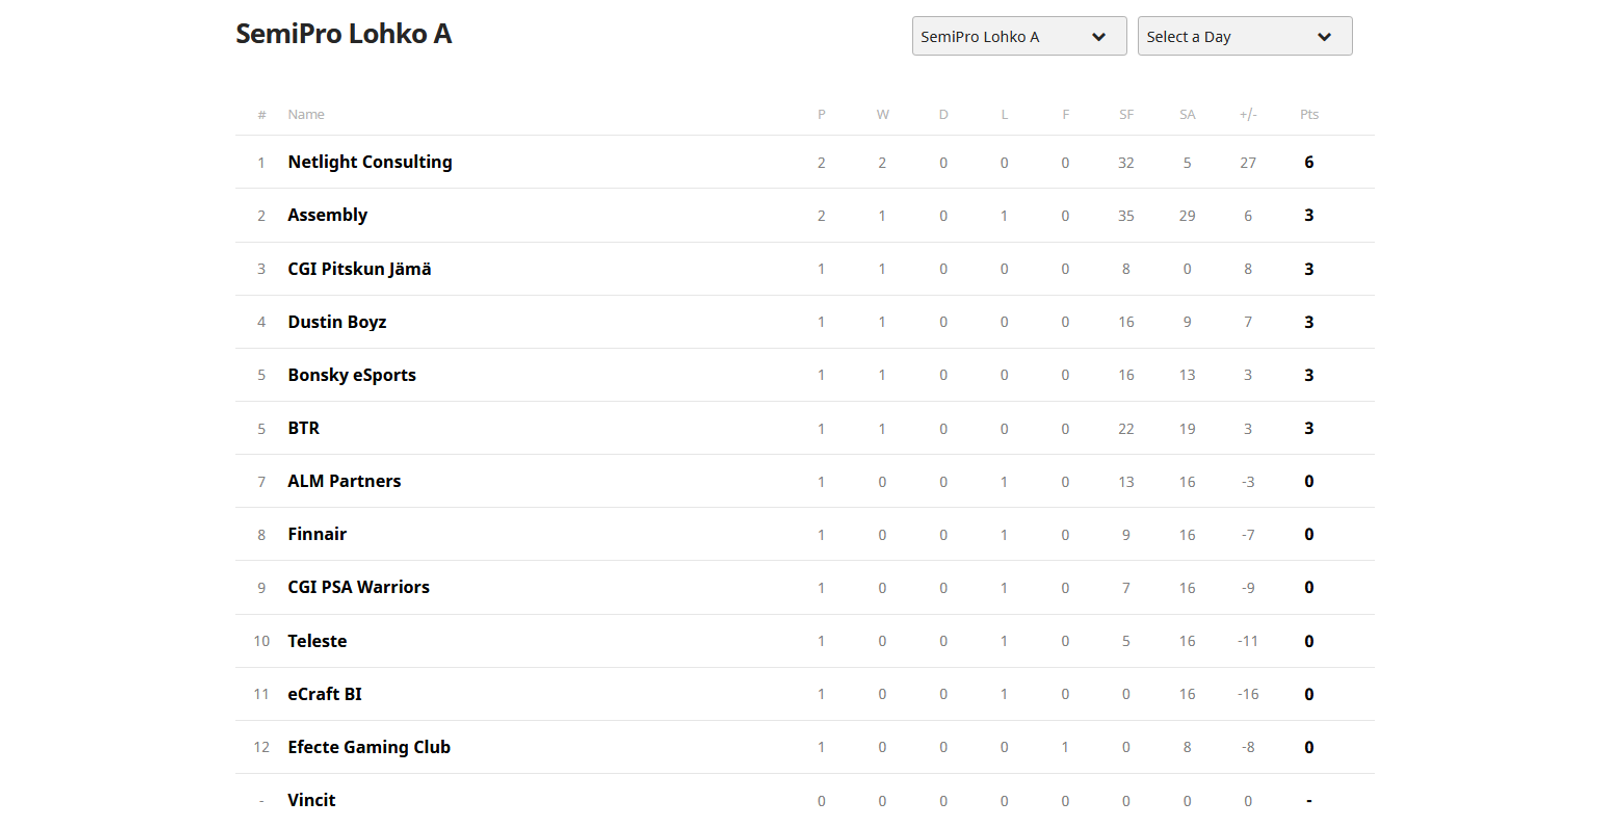Screen dimensions: 1600x840
Task: Open the SemiPro Lohko A dropdown
Action: pos(1018,37)
